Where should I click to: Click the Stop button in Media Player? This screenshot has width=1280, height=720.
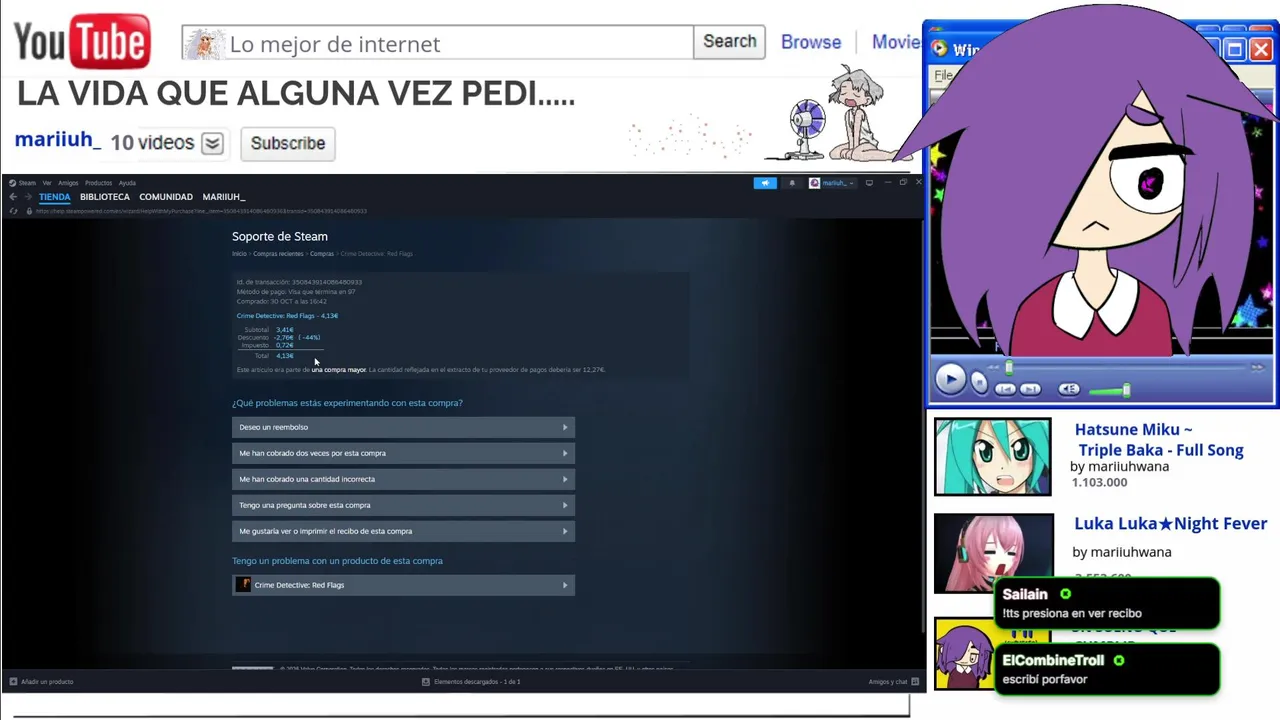(980, 383)
